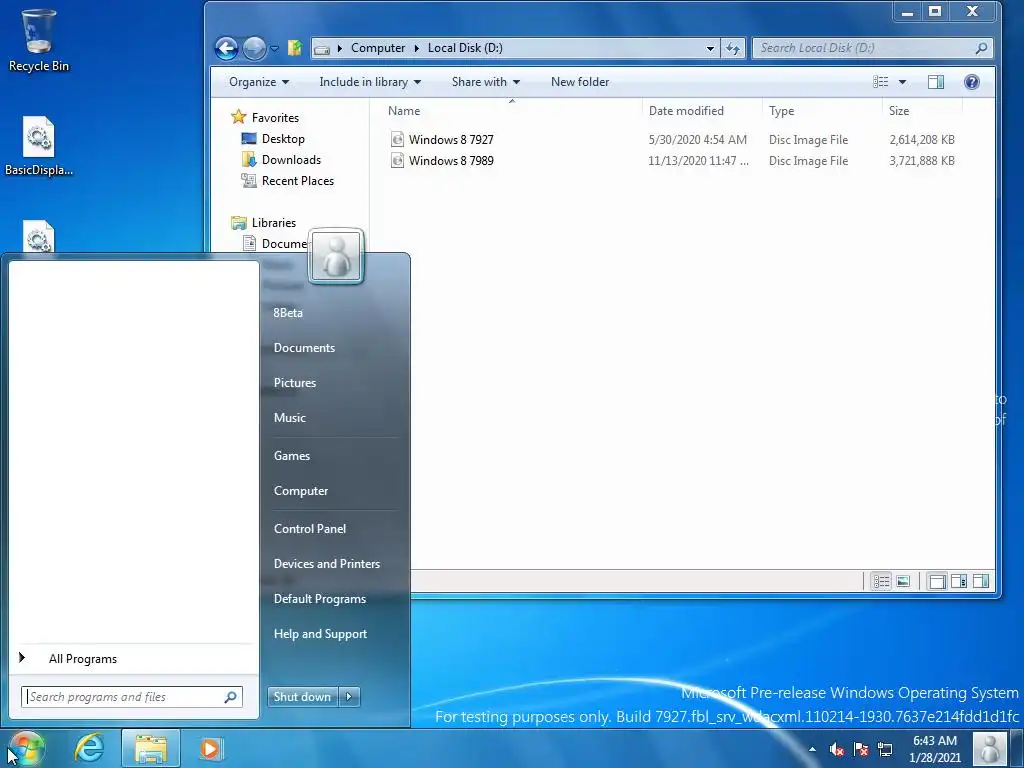The image size is (1024, 768).
Task: Open Control Panel from the Start menu
Action: click(310, 529)
